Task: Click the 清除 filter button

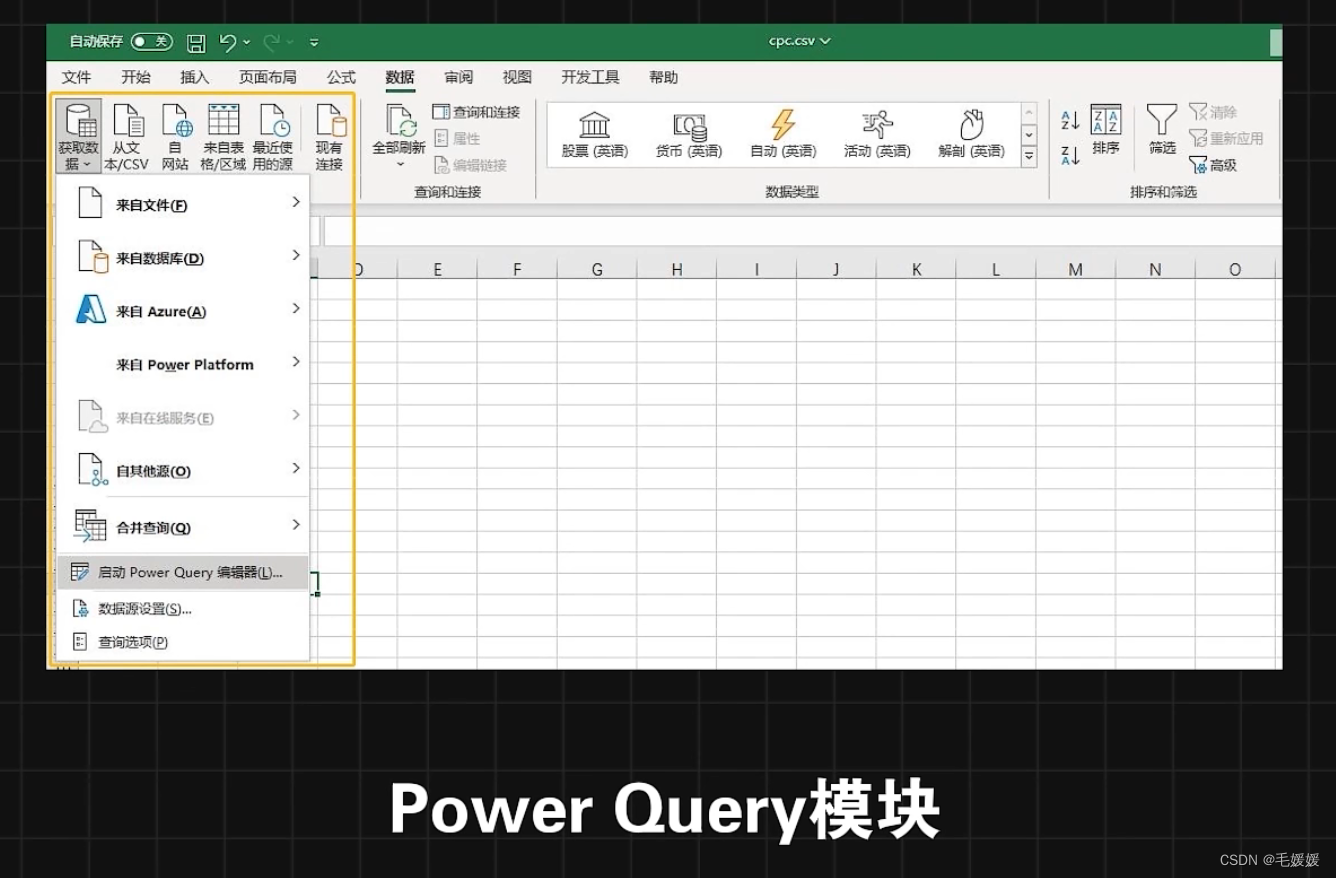Action: pyautogui.click(x=1213, y=112)
